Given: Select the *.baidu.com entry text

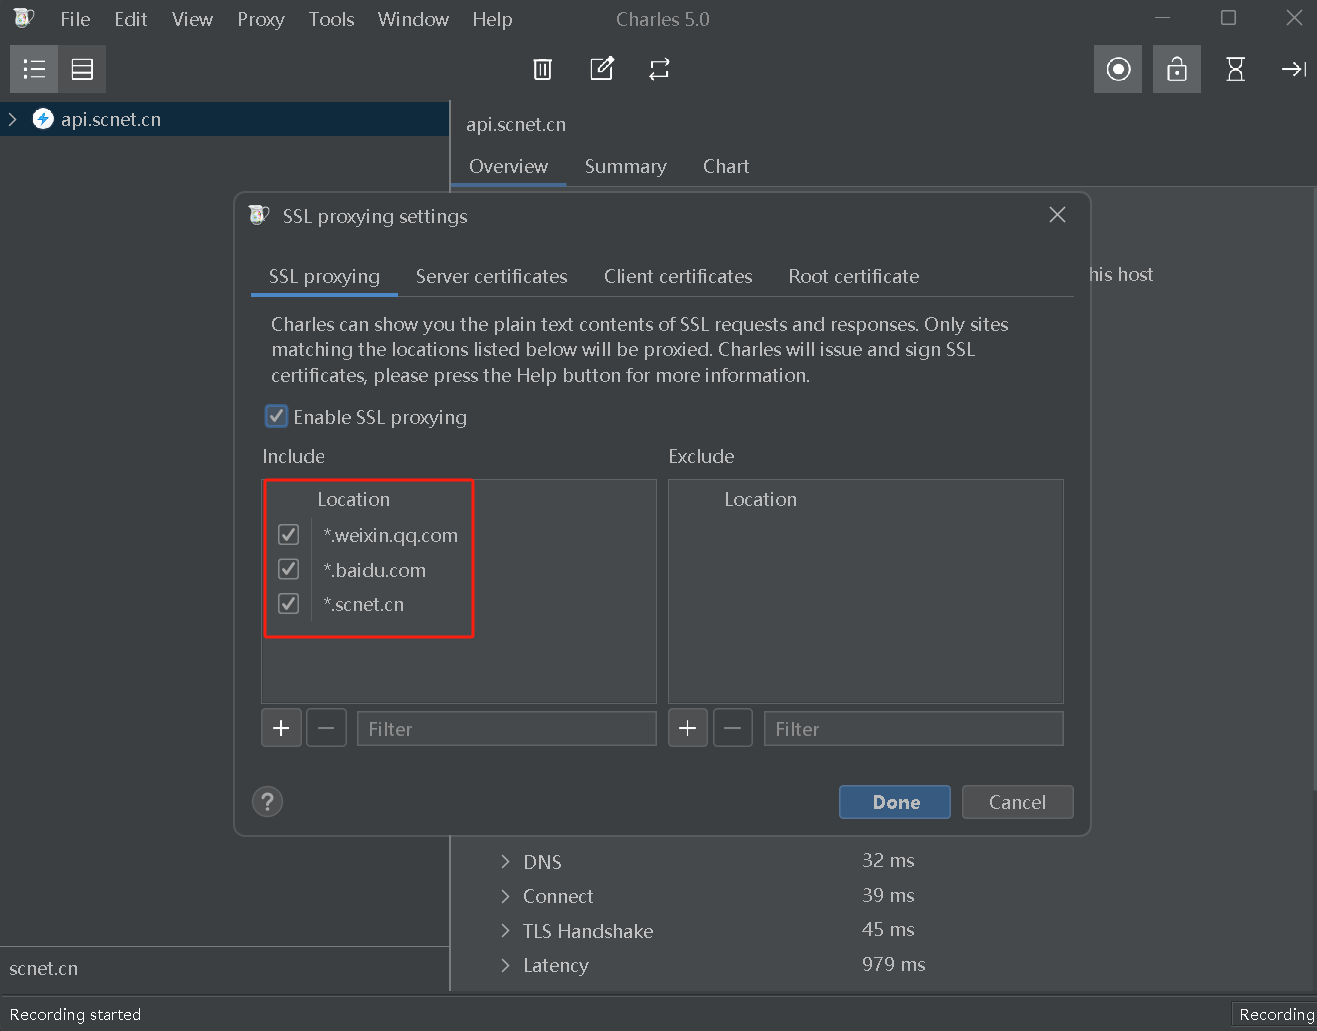Looking at the screenshot, I should (374, 570).
